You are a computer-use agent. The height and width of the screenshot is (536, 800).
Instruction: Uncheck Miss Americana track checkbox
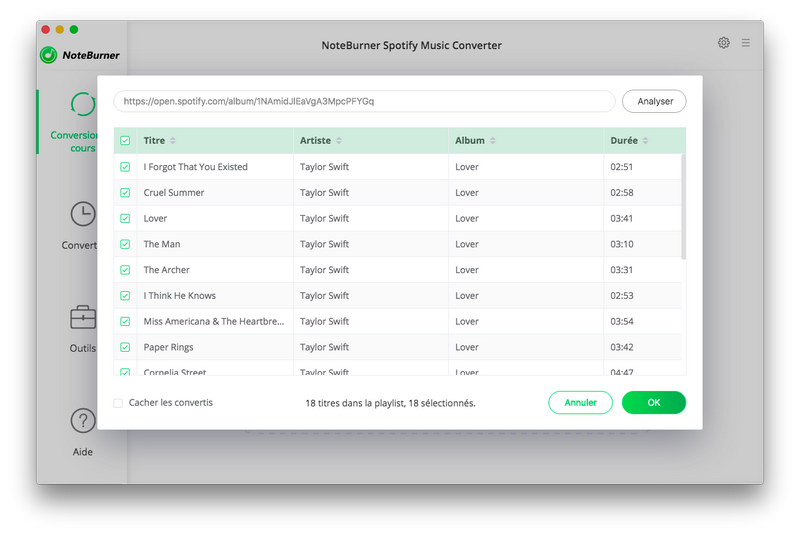(125, 321)
